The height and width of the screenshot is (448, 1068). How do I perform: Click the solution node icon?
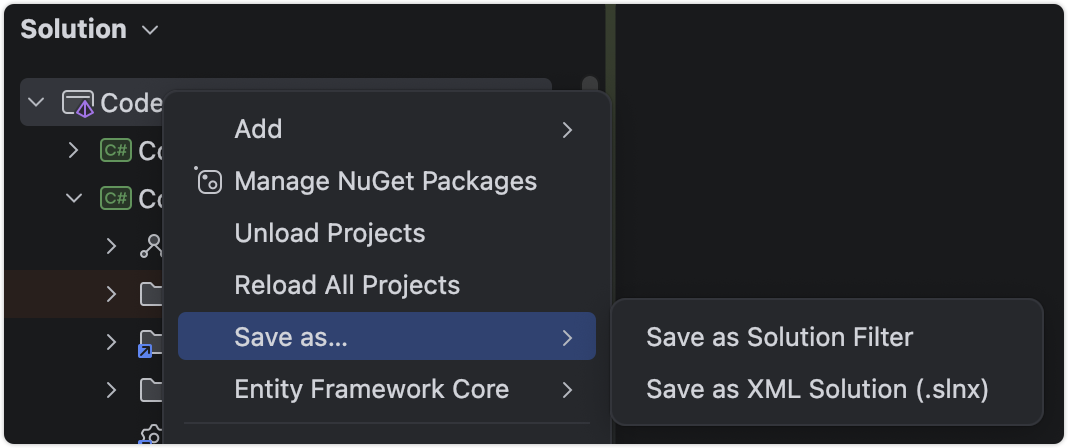coord(78,103)
